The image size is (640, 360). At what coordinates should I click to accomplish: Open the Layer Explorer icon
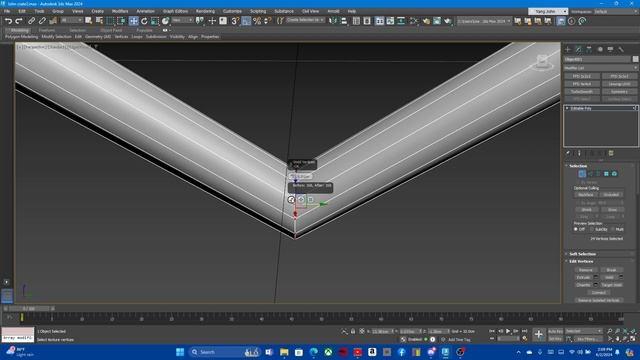pyautogui.click(x=367, y=21)
